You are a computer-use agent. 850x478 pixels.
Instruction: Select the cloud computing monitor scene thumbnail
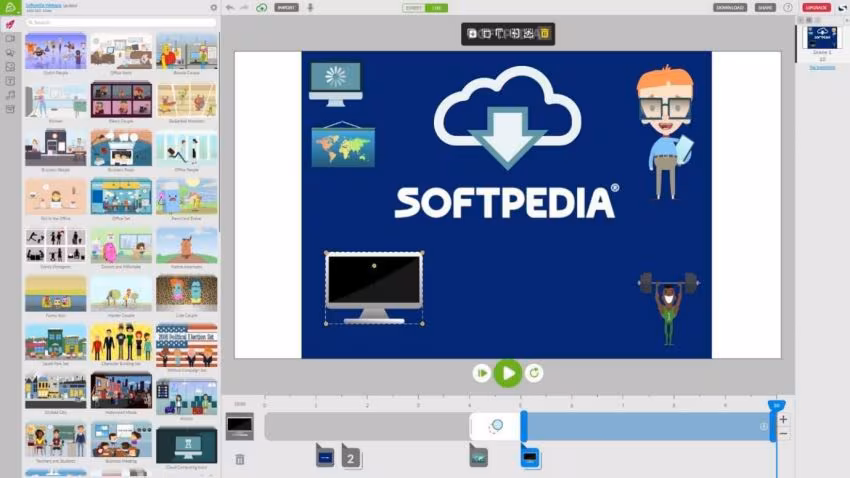point(186,445)
